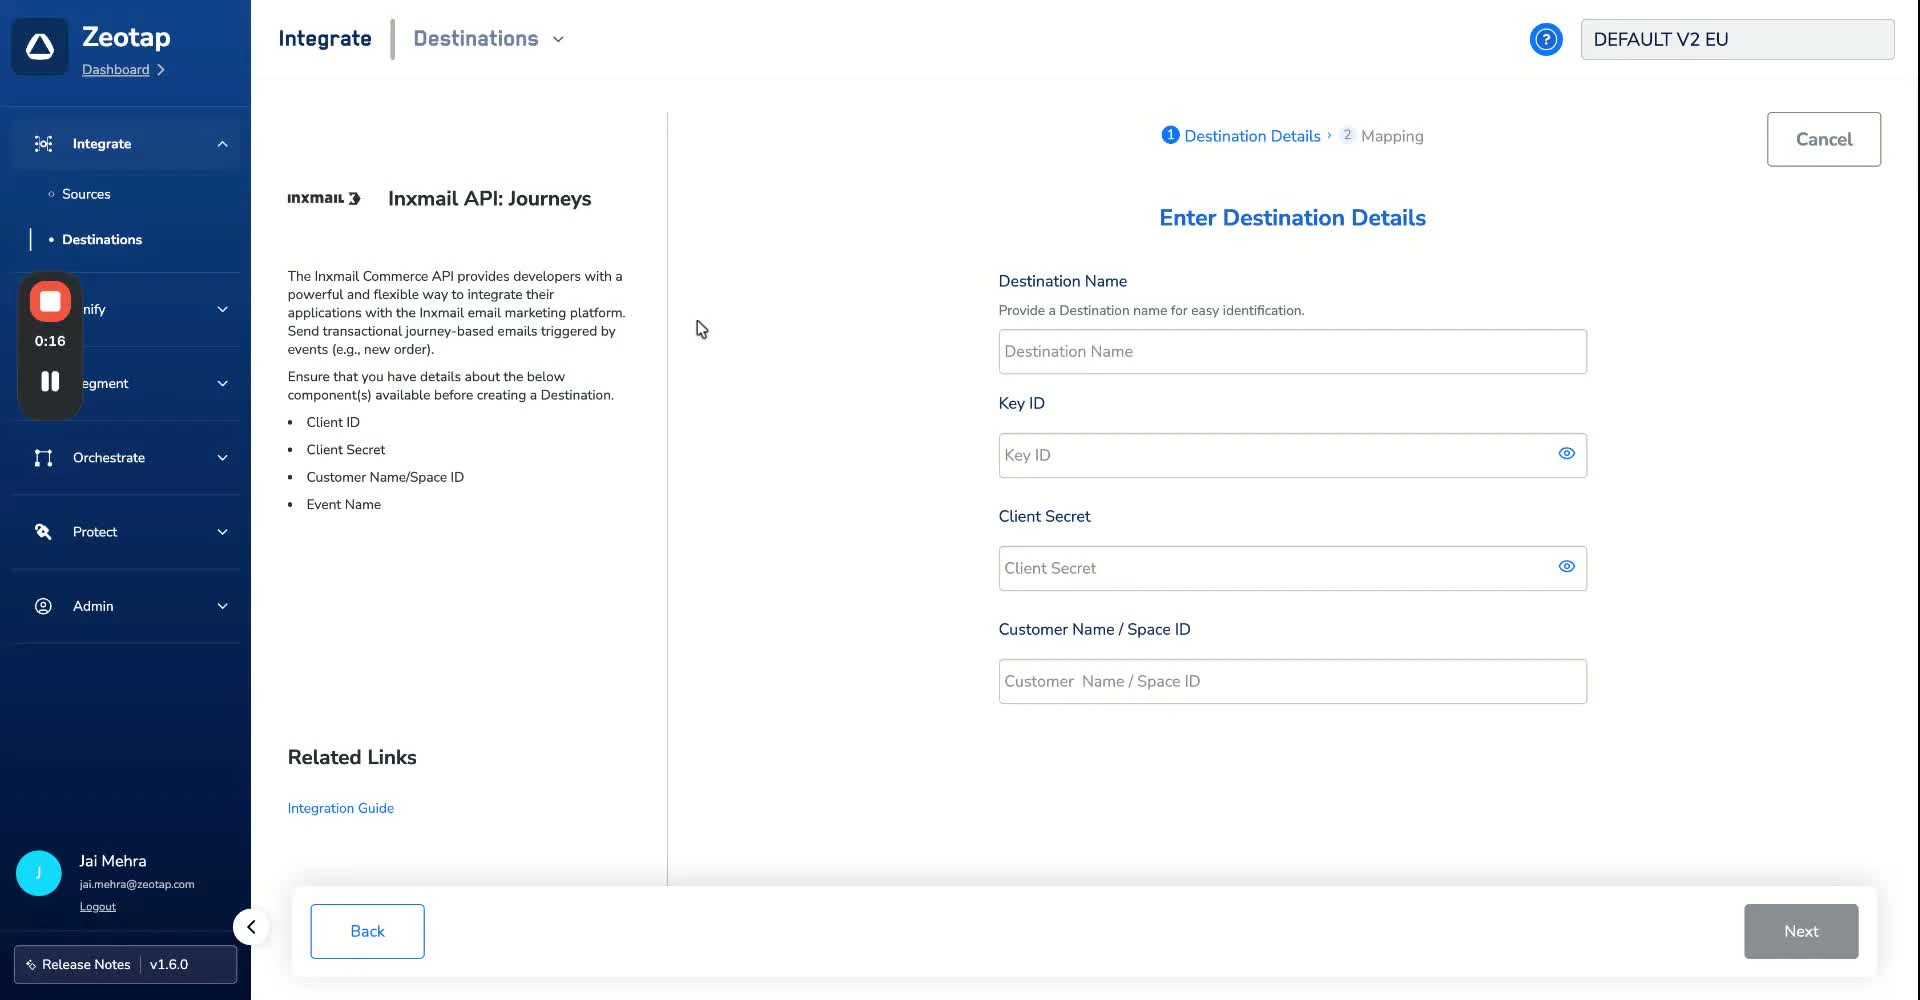Collapse the Integrate menu section

pyautogui.click(x=222, y=144)
